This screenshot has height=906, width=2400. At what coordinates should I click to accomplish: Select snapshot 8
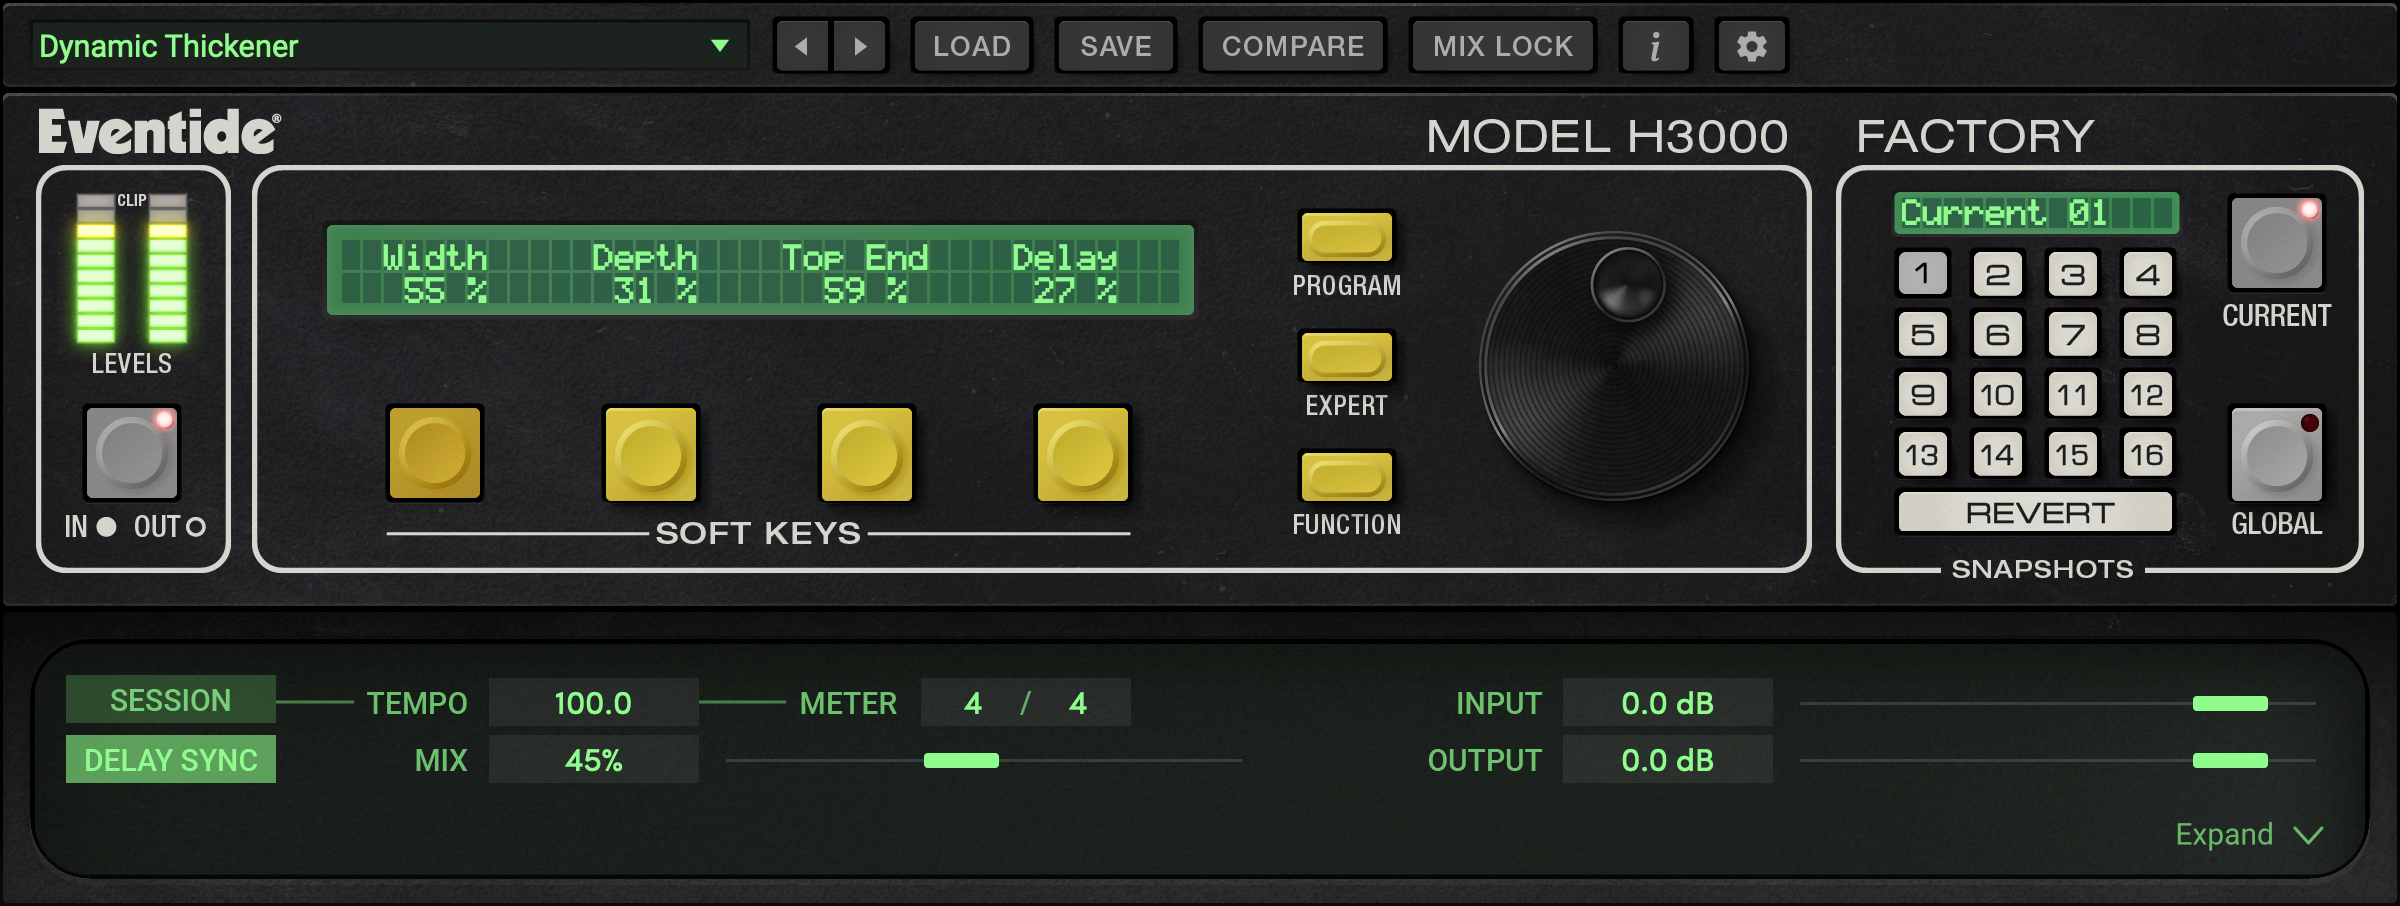[x=2147, y=334]
